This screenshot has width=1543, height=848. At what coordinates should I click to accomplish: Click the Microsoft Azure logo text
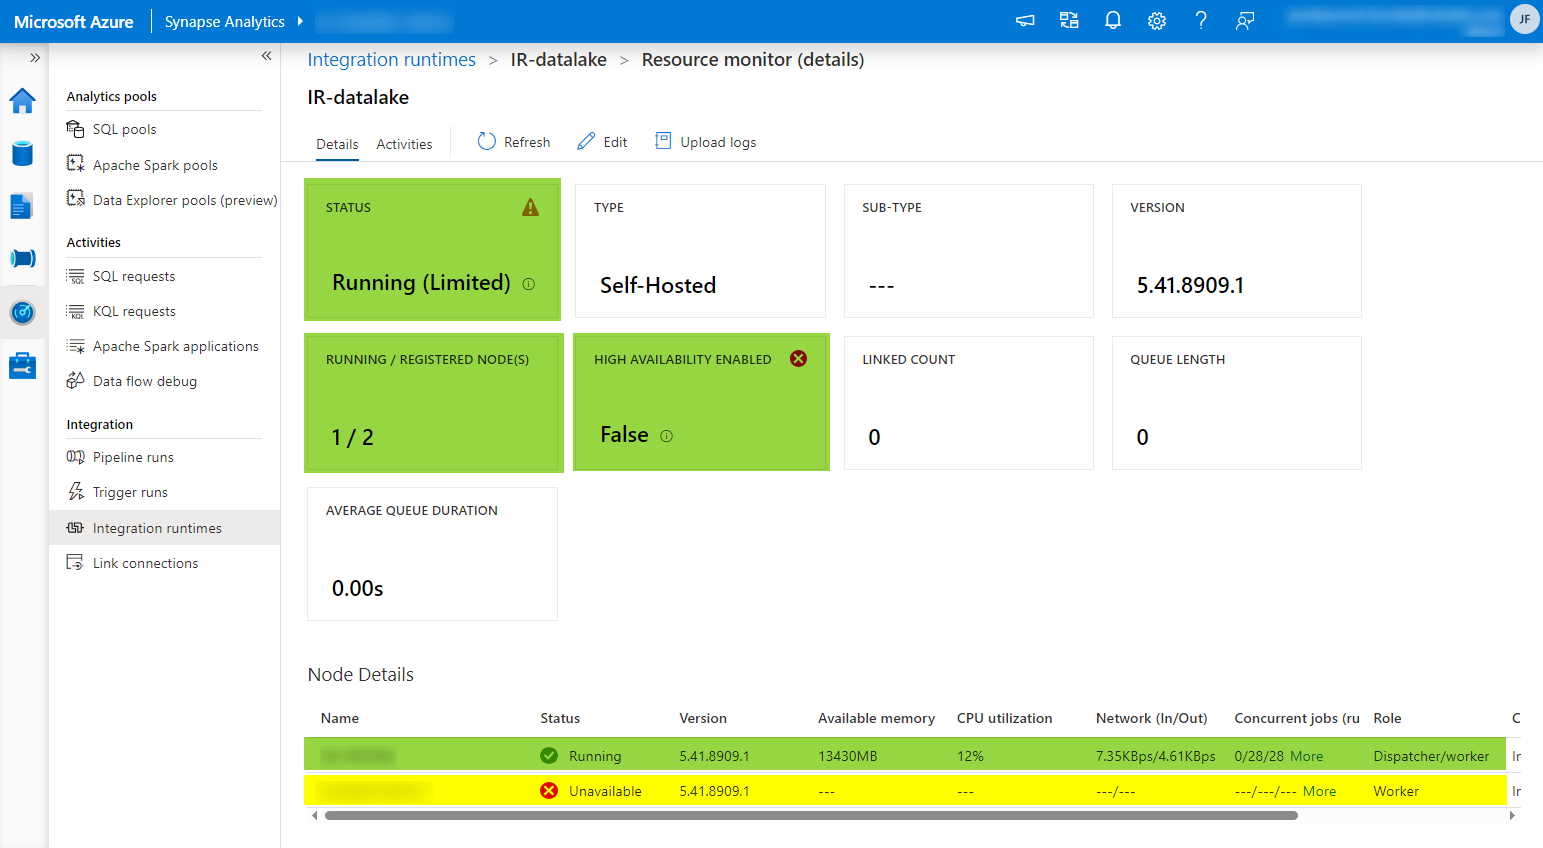coord(74,22)
